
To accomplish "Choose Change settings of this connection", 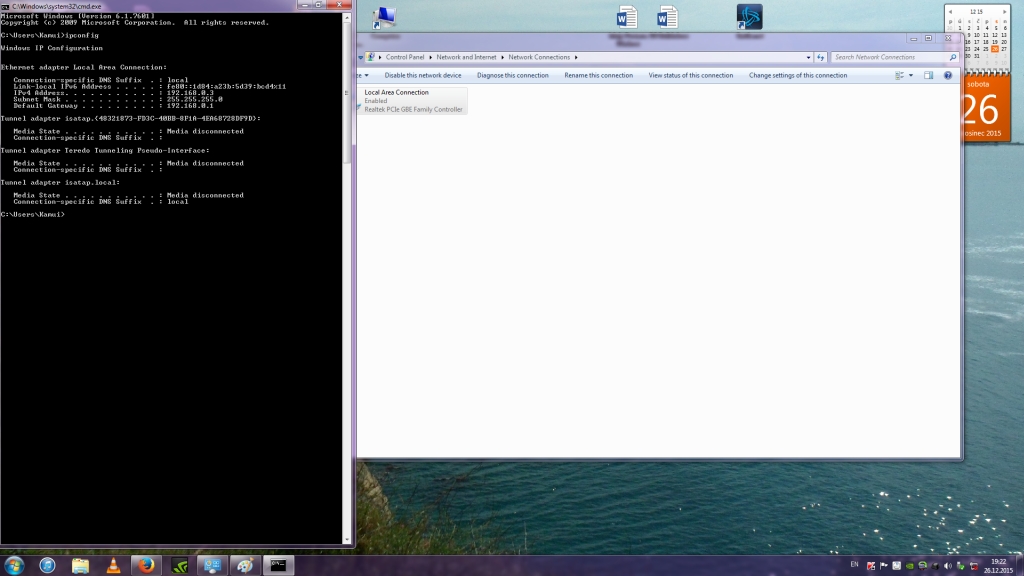I will click(x=798, y=75).
